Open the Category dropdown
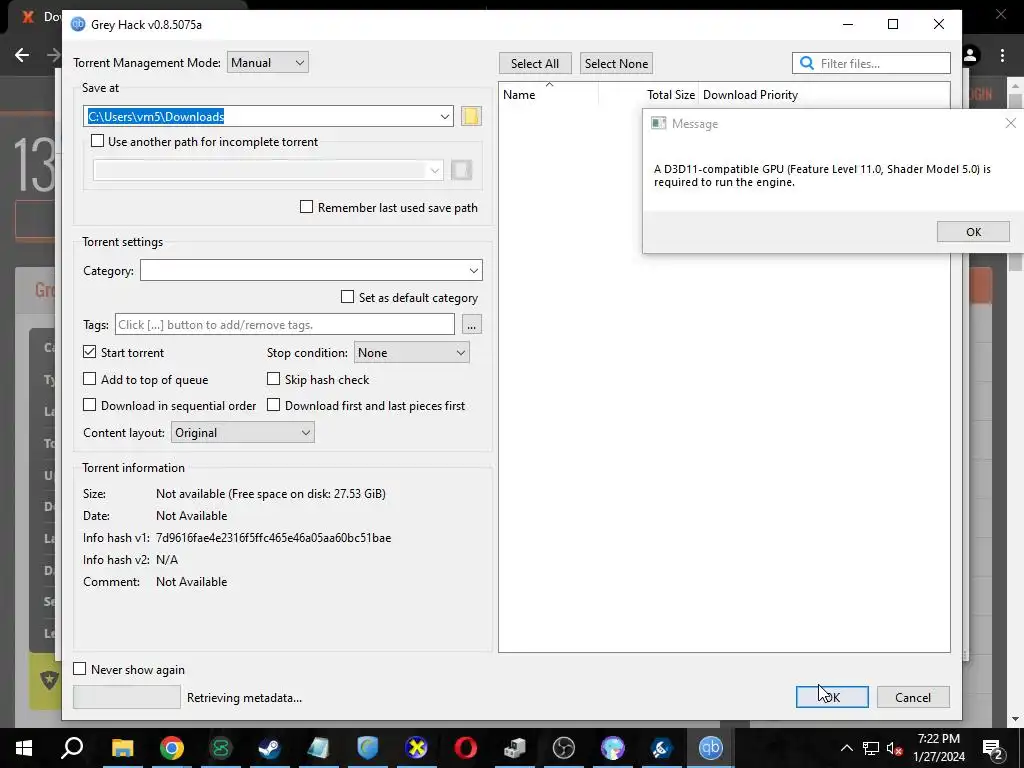1024x768 pixels. click(312, 270)
